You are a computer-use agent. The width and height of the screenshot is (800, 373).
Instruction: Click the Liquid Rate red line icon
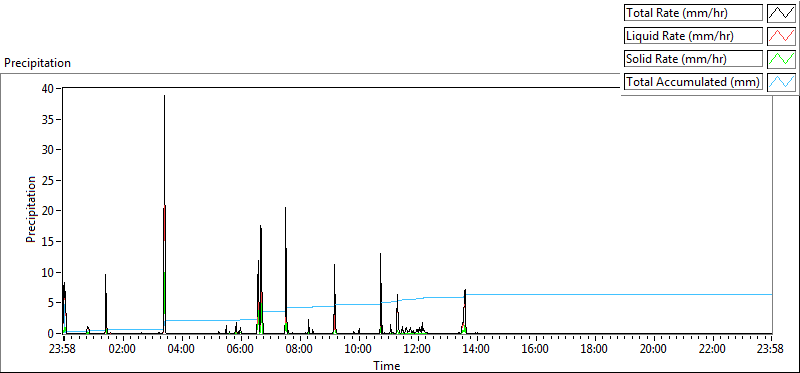tap(781, 36)
